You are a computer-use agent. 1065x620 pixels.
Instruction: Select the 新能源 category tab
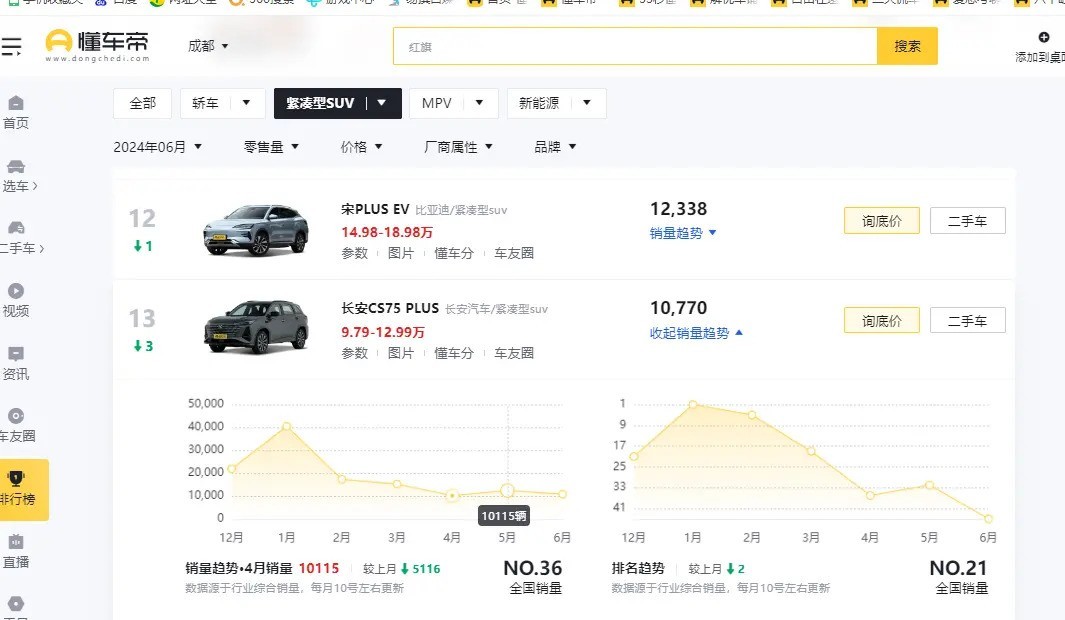point(539,103)
